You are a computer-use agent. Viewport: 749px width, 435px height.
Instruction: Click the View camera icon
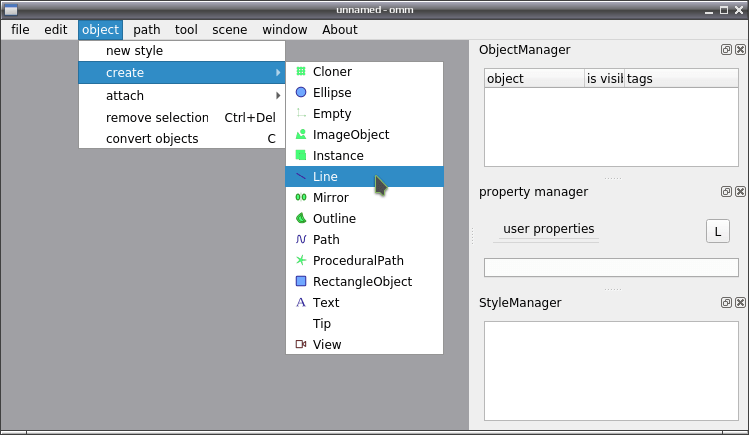click(x=301, y=345)
